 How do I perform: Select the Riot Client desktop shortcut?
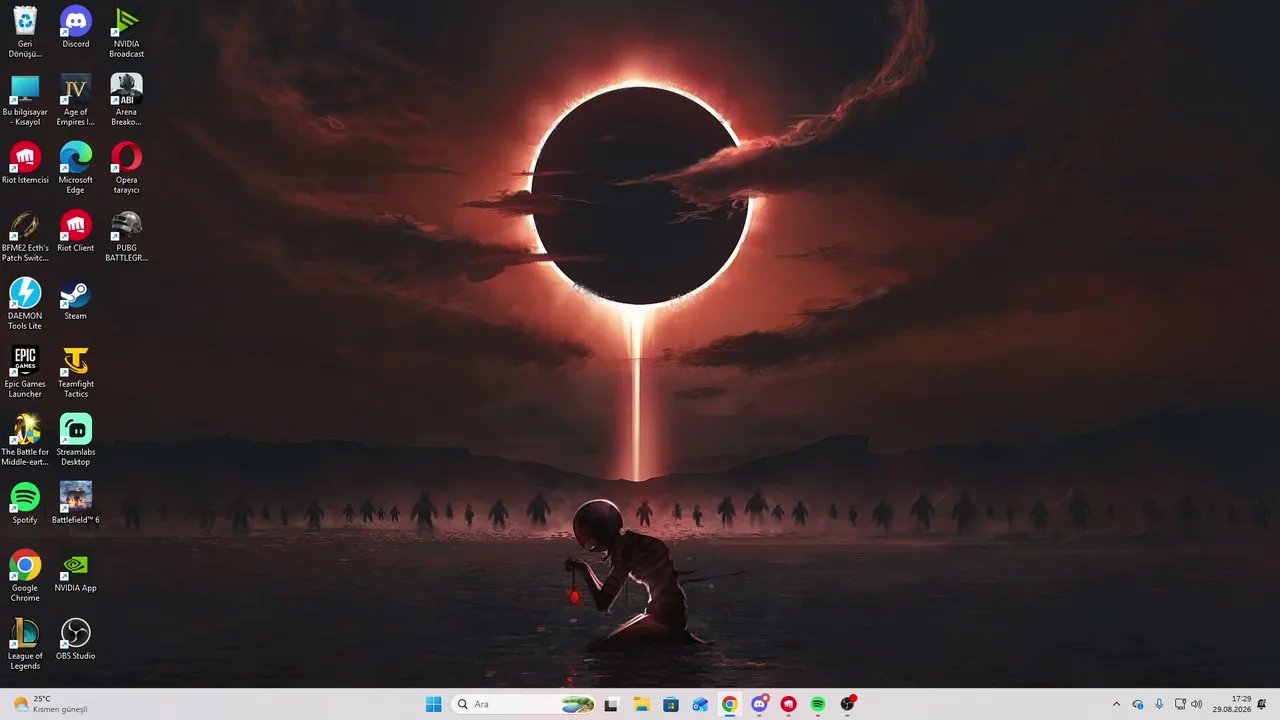pos(76,231)
